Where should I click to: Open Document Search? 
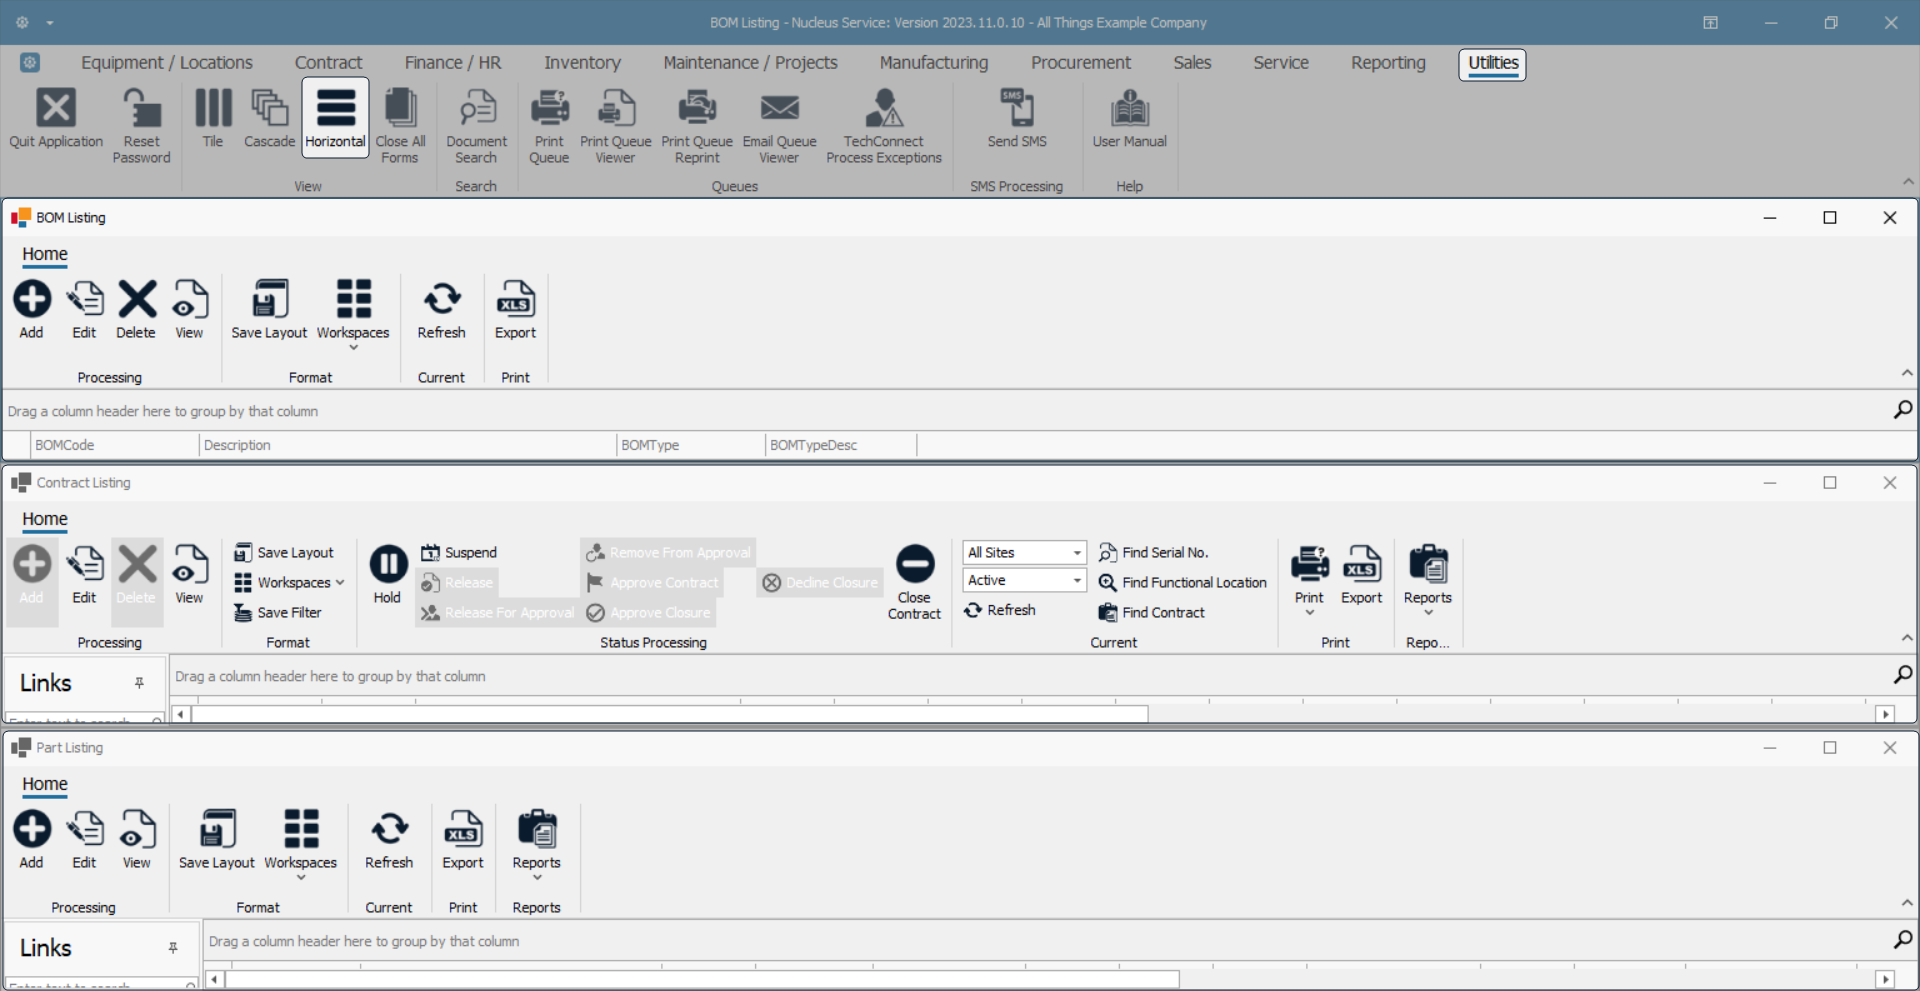(476, 125)
